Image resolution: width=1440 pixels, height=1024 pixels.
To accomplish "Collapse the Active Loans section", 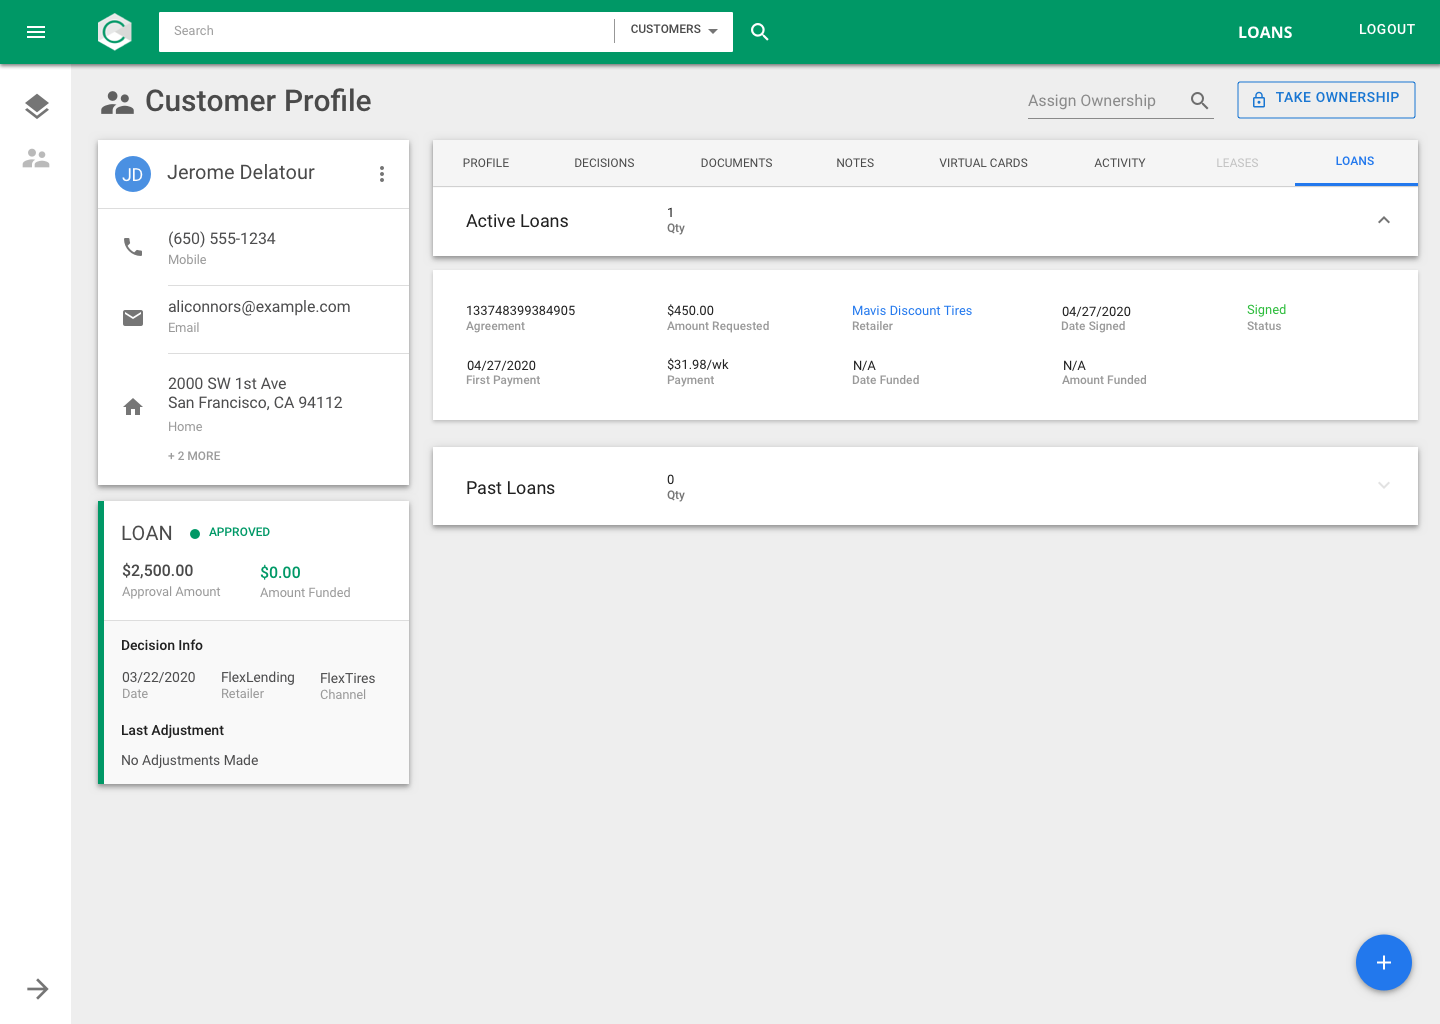I will (x=1383, y=221).
